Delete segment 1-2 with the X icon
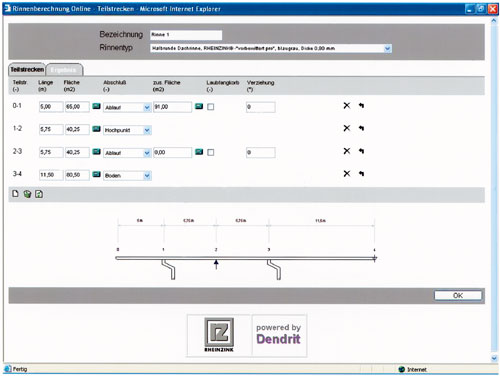The width and height of the screenshot is (500, 376). tap(347, 128)
